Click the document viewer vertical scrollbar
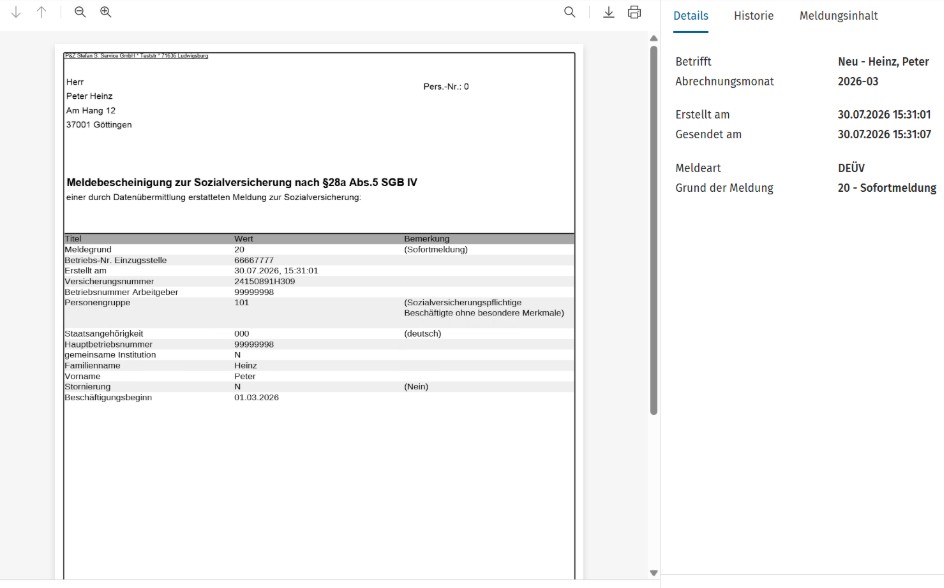The width and height of the screenshot is (944, 588). [x=654, y=230]
